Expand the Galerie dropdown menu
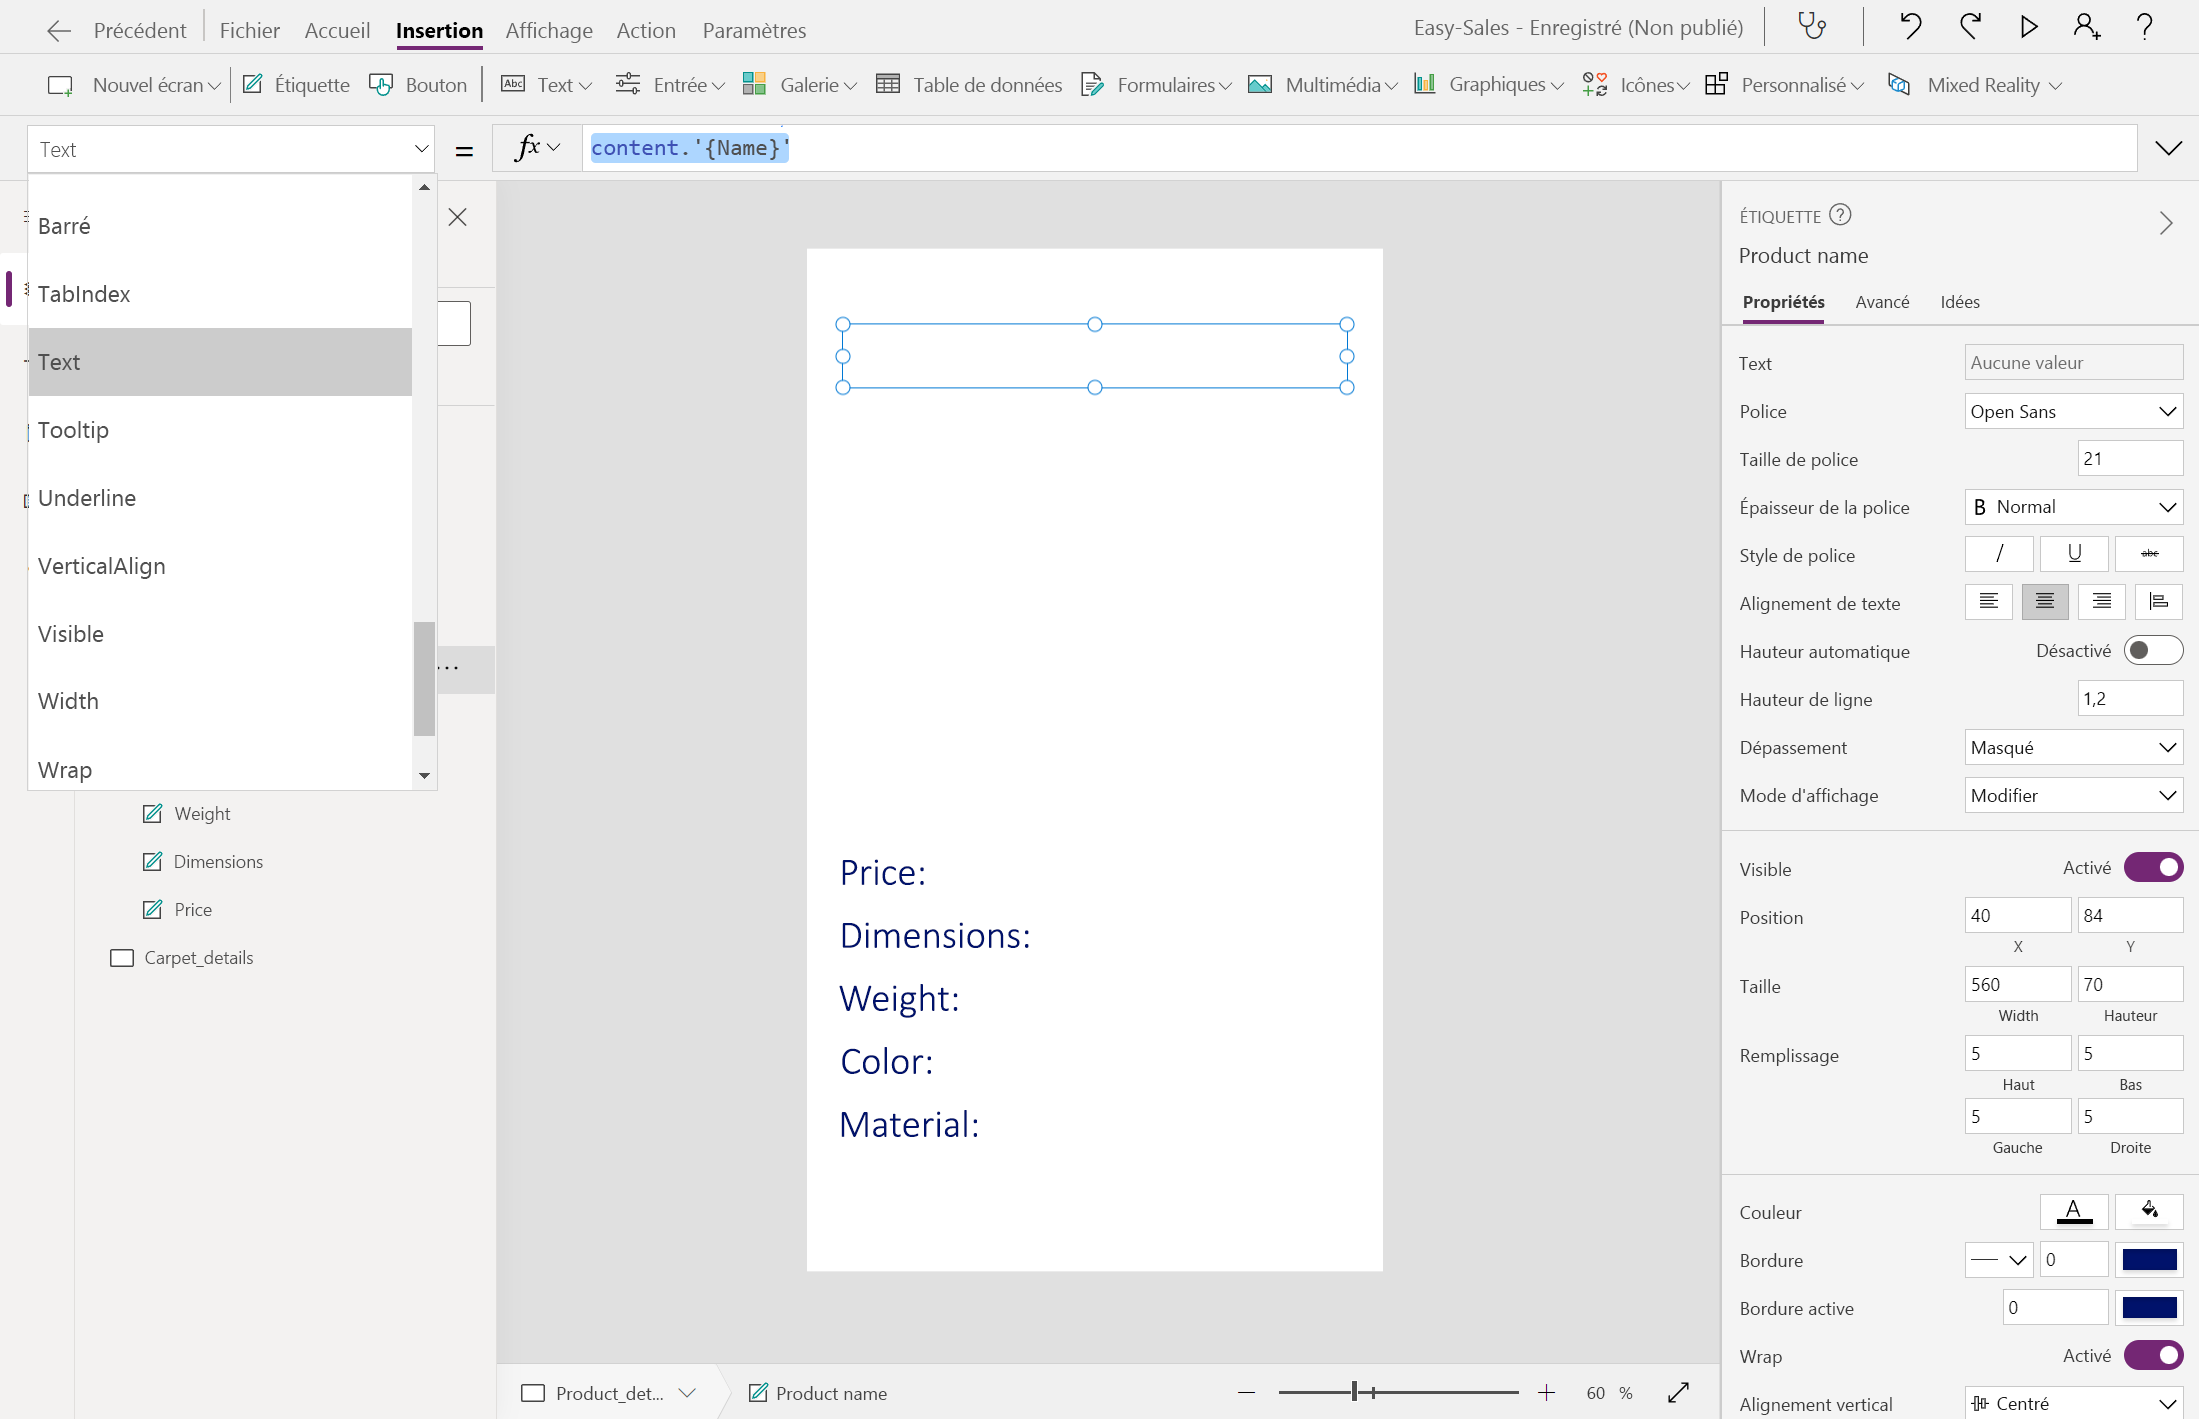Image resolution: width=2199 pixels, height=1419 pixels. click(x=808, y=85)
